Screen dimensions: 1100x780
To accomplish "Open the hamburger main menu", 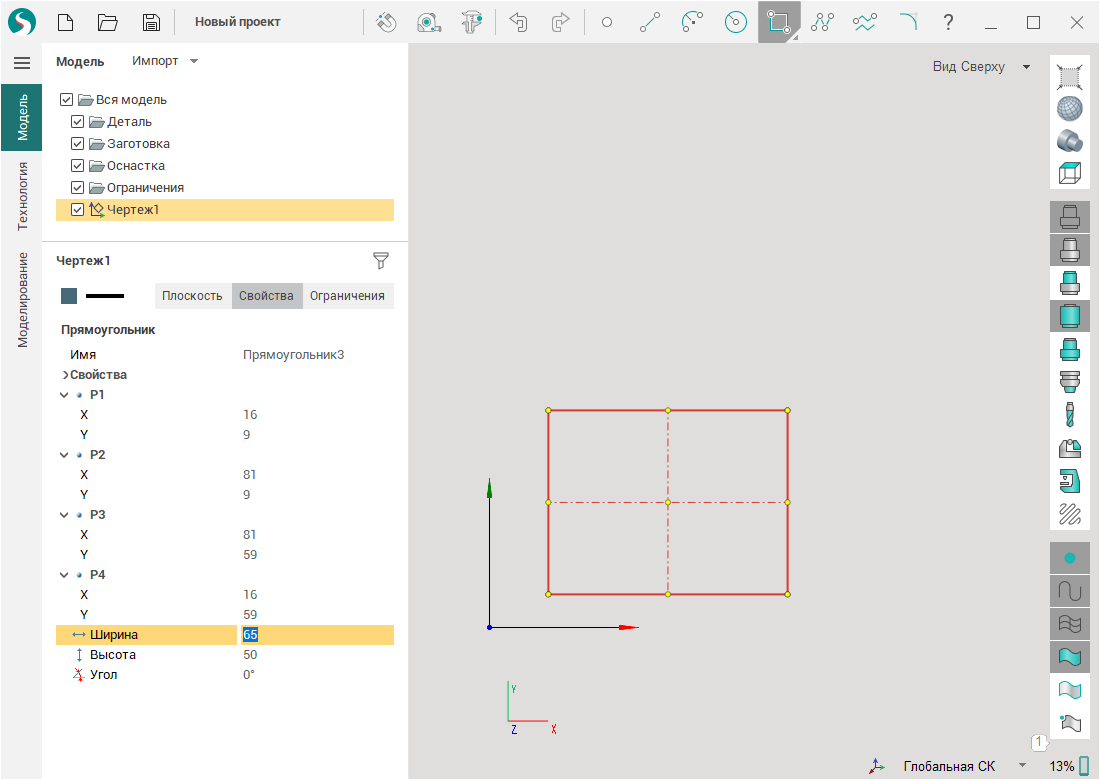I will (x=21, y=63).
